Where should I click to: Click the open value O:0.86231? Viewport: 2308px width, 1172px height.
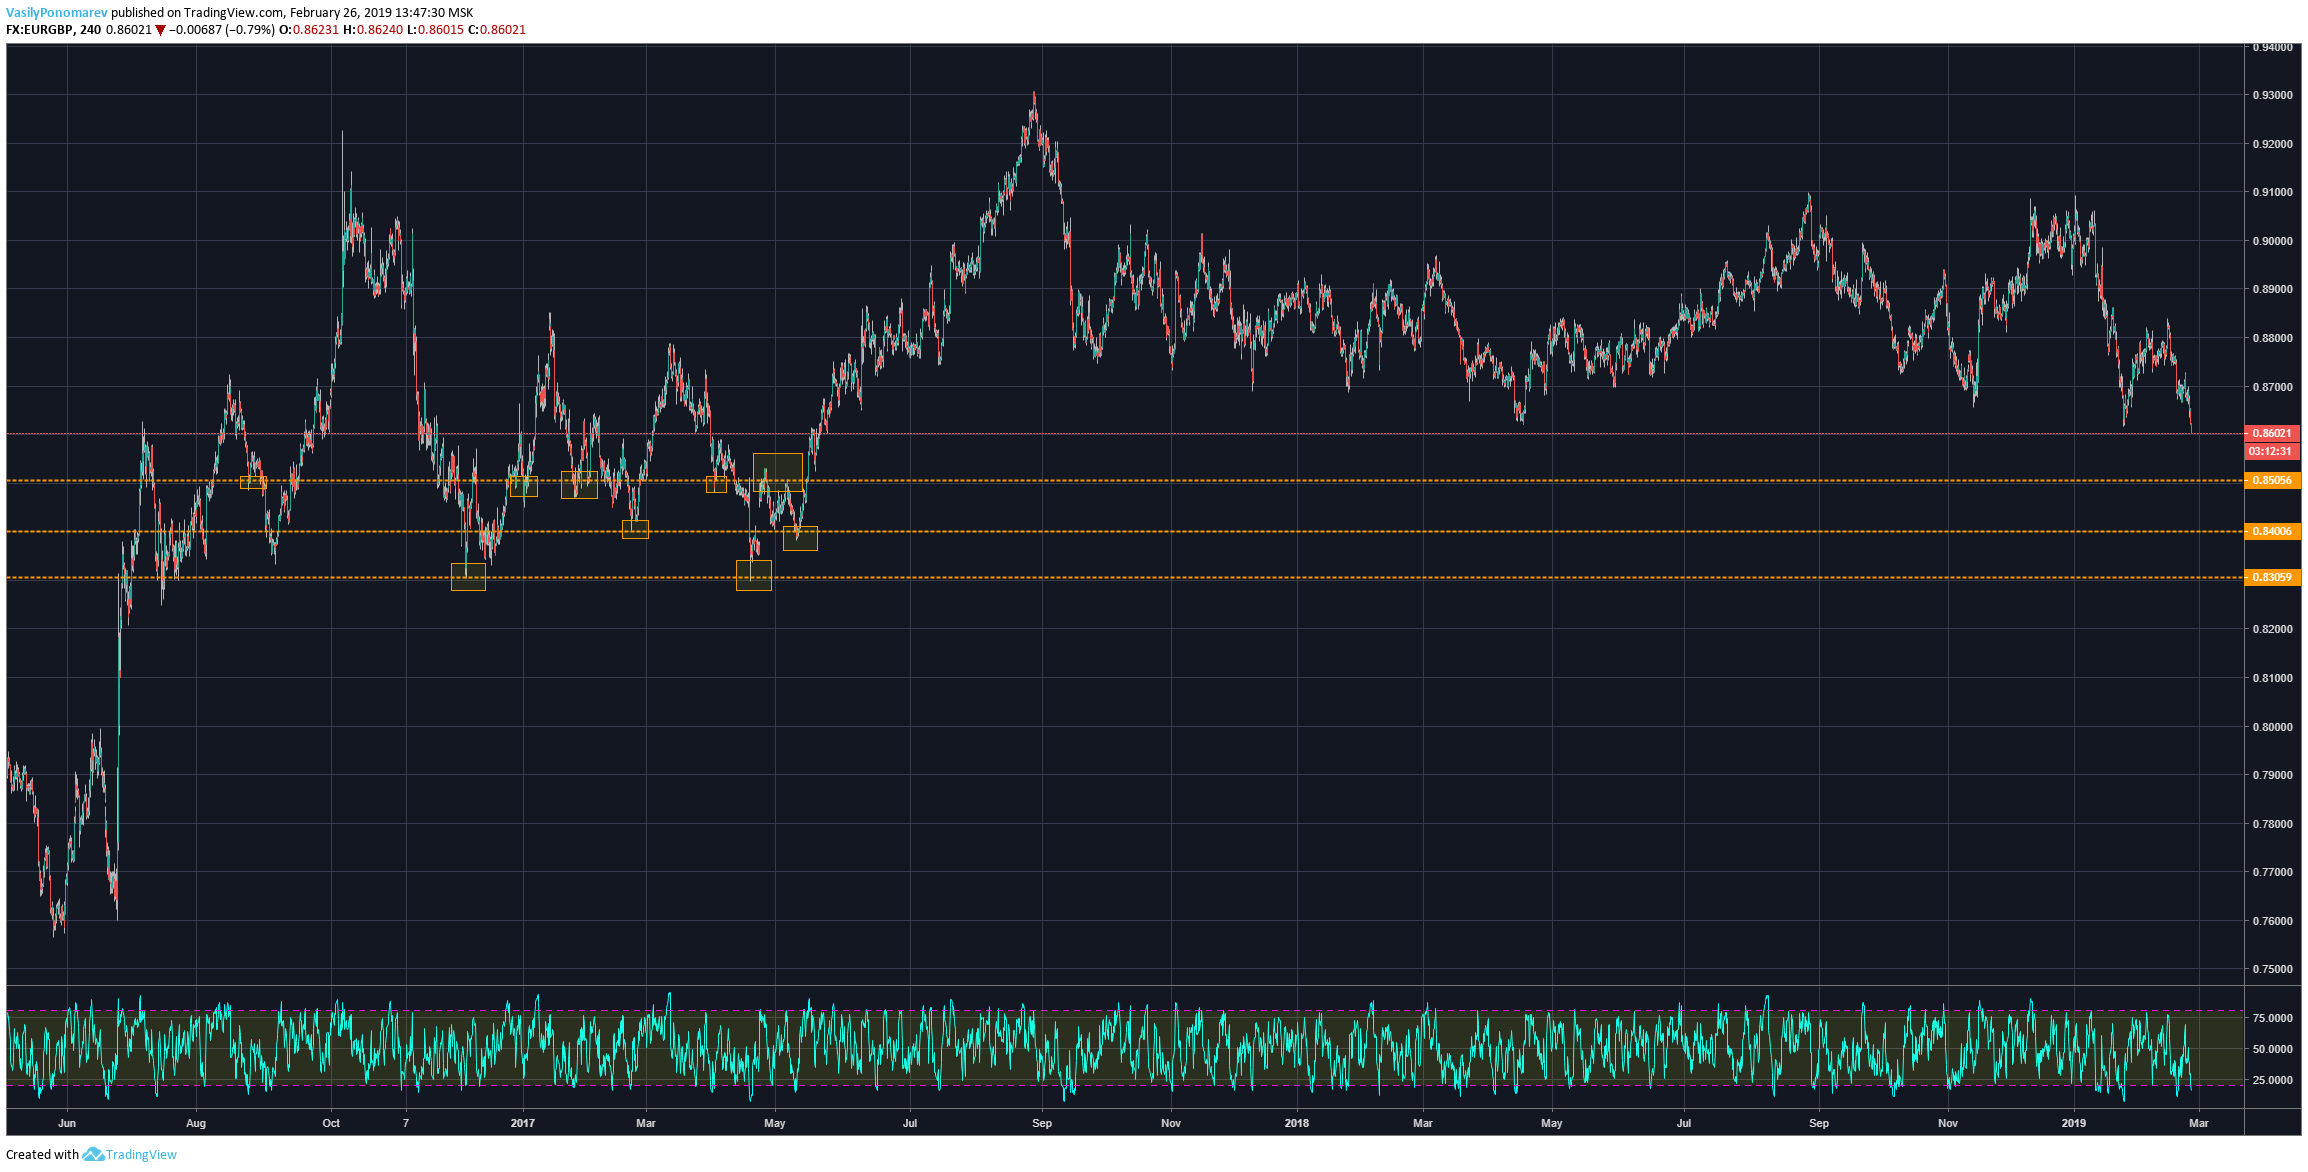pyautogui.click(x=308, y=30)
